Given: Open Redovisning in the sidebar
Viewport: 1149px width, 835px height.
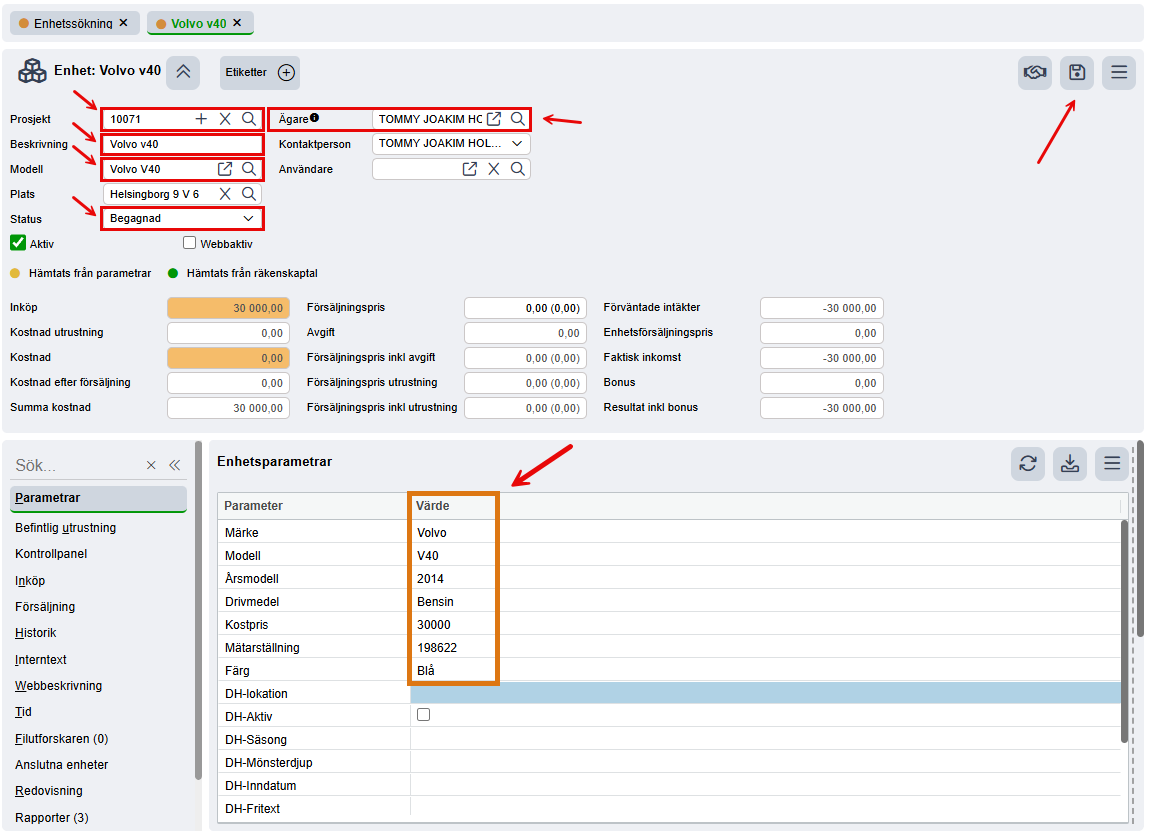Looking at the screenshot, I should coord(48,791).
